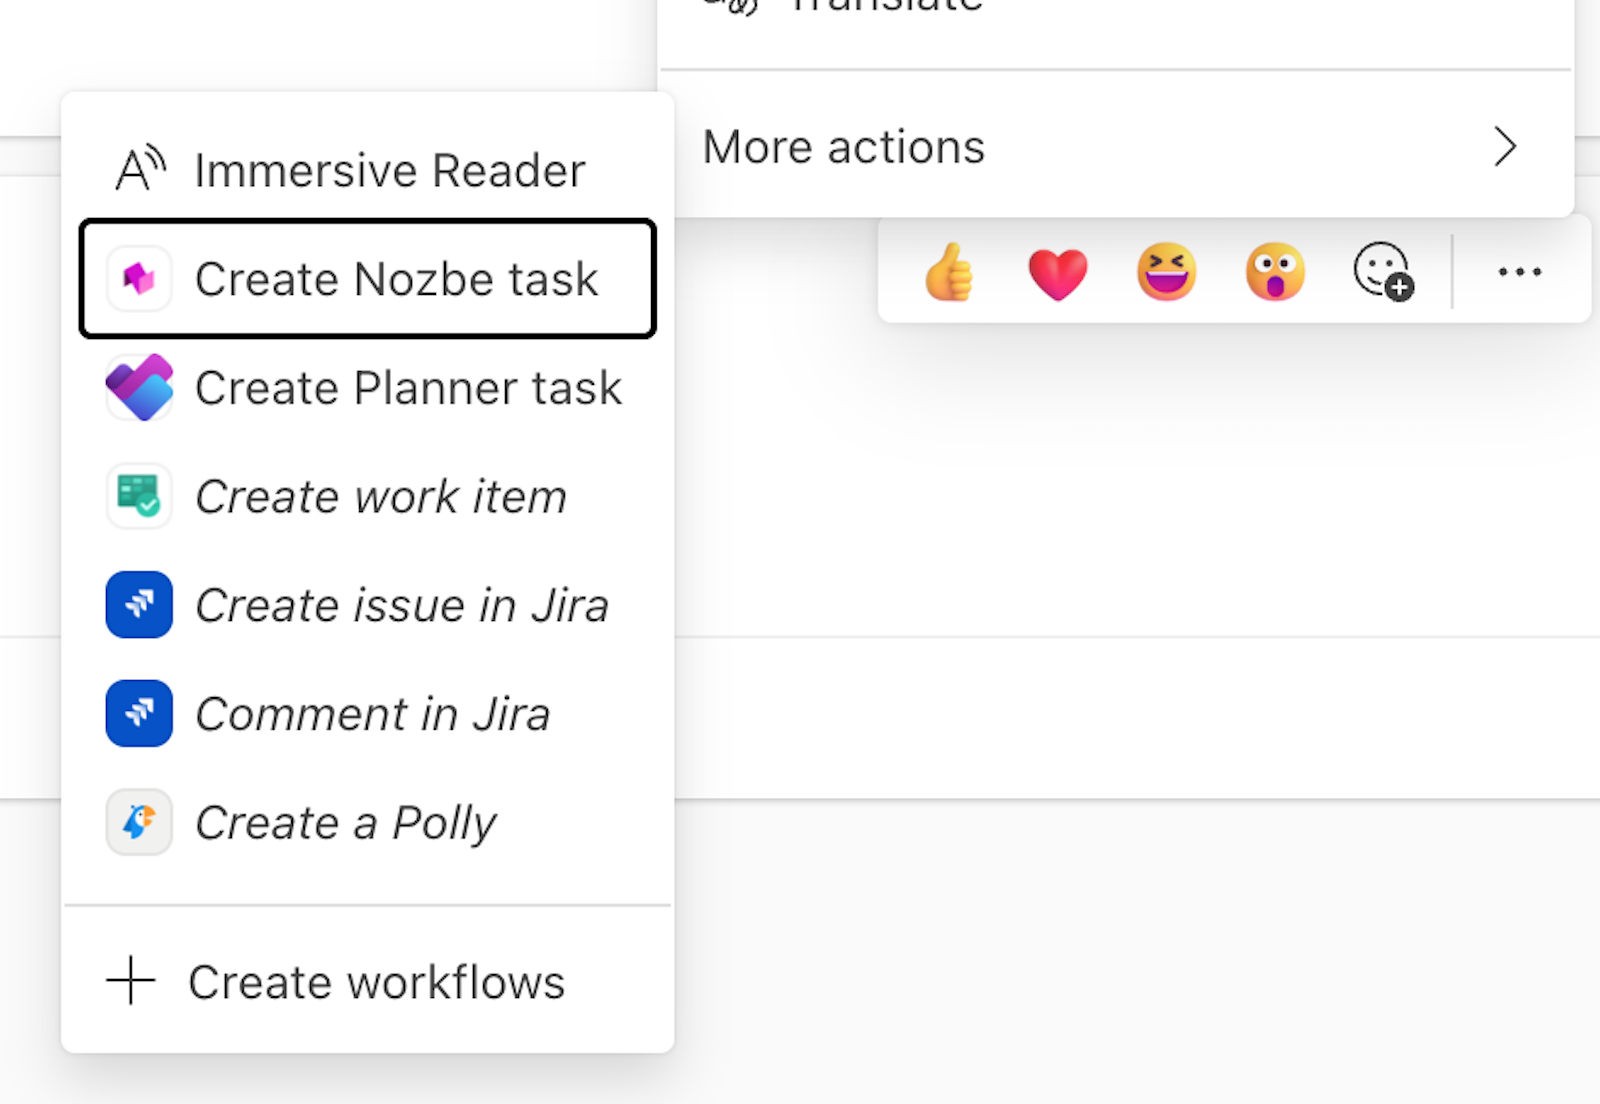1600x1104 pixels.
Task: Toggle the laughing emoji reaction
Action: [1165, 270]
